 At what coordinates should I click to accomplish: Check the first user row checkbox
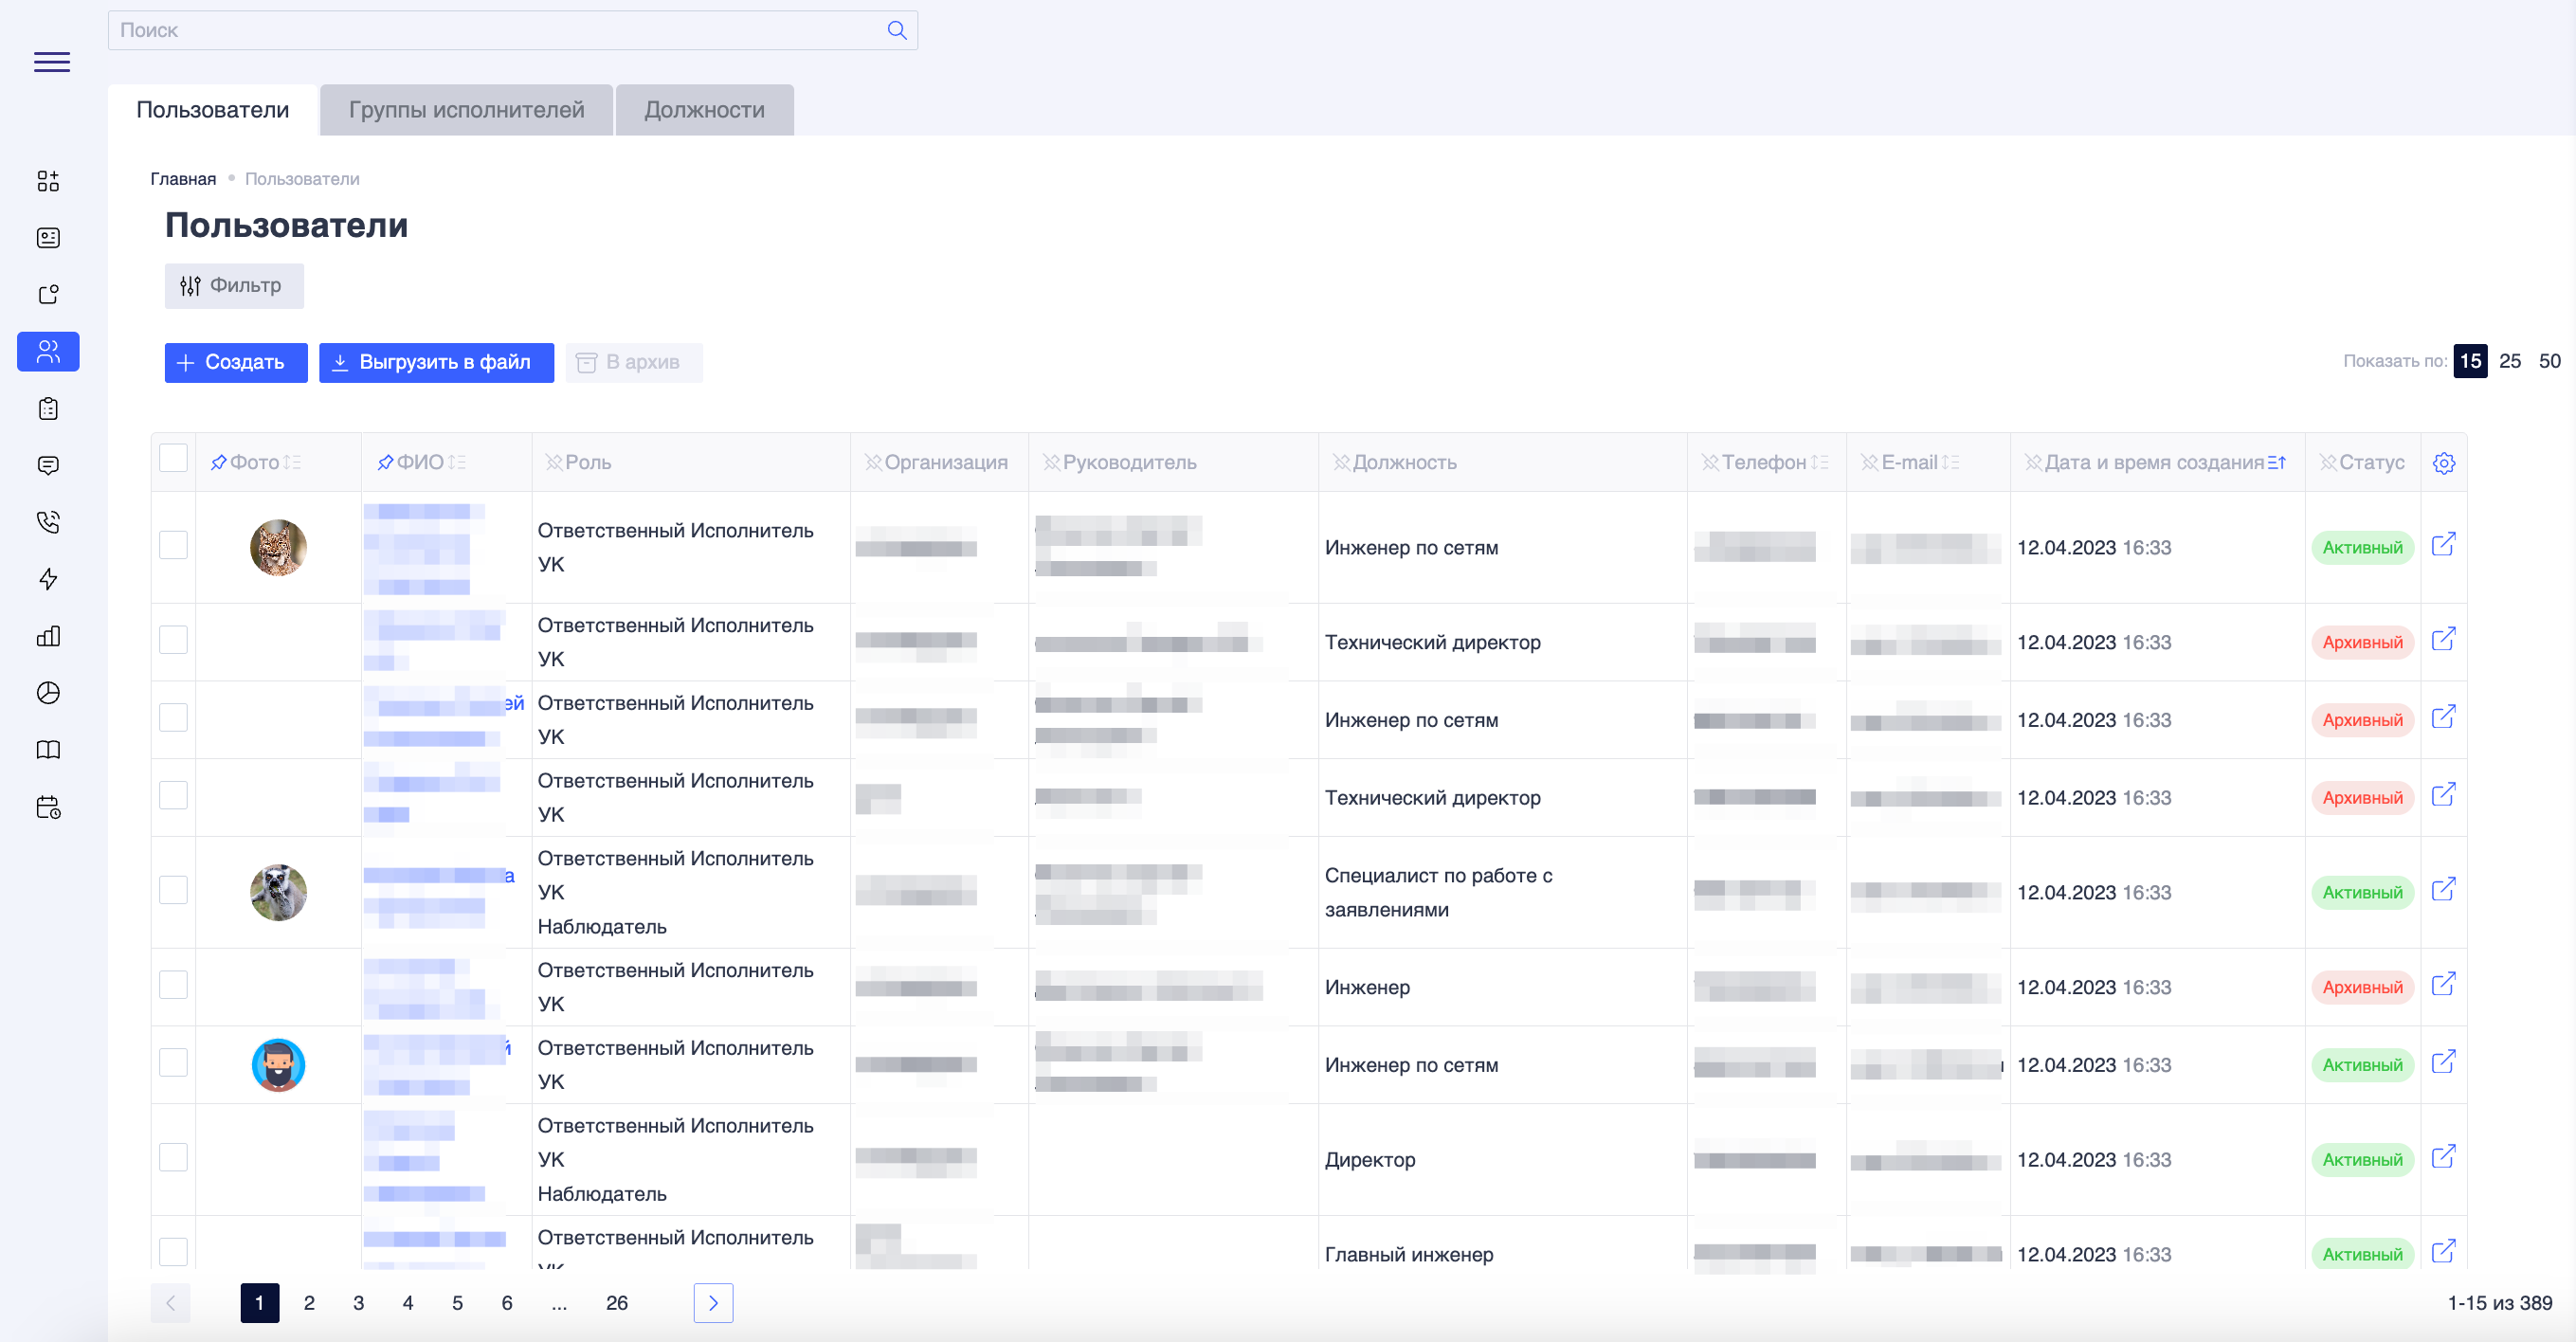click(173, 545)
